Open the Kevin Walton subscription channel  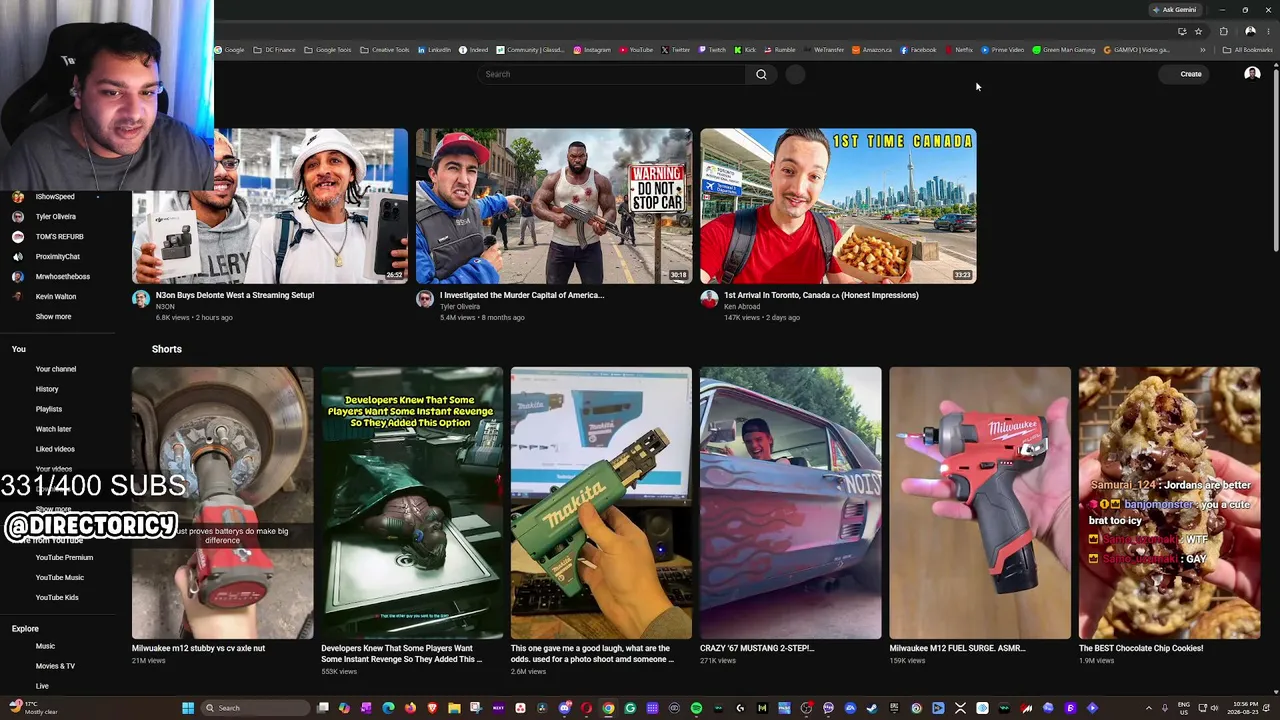(56, 297)
